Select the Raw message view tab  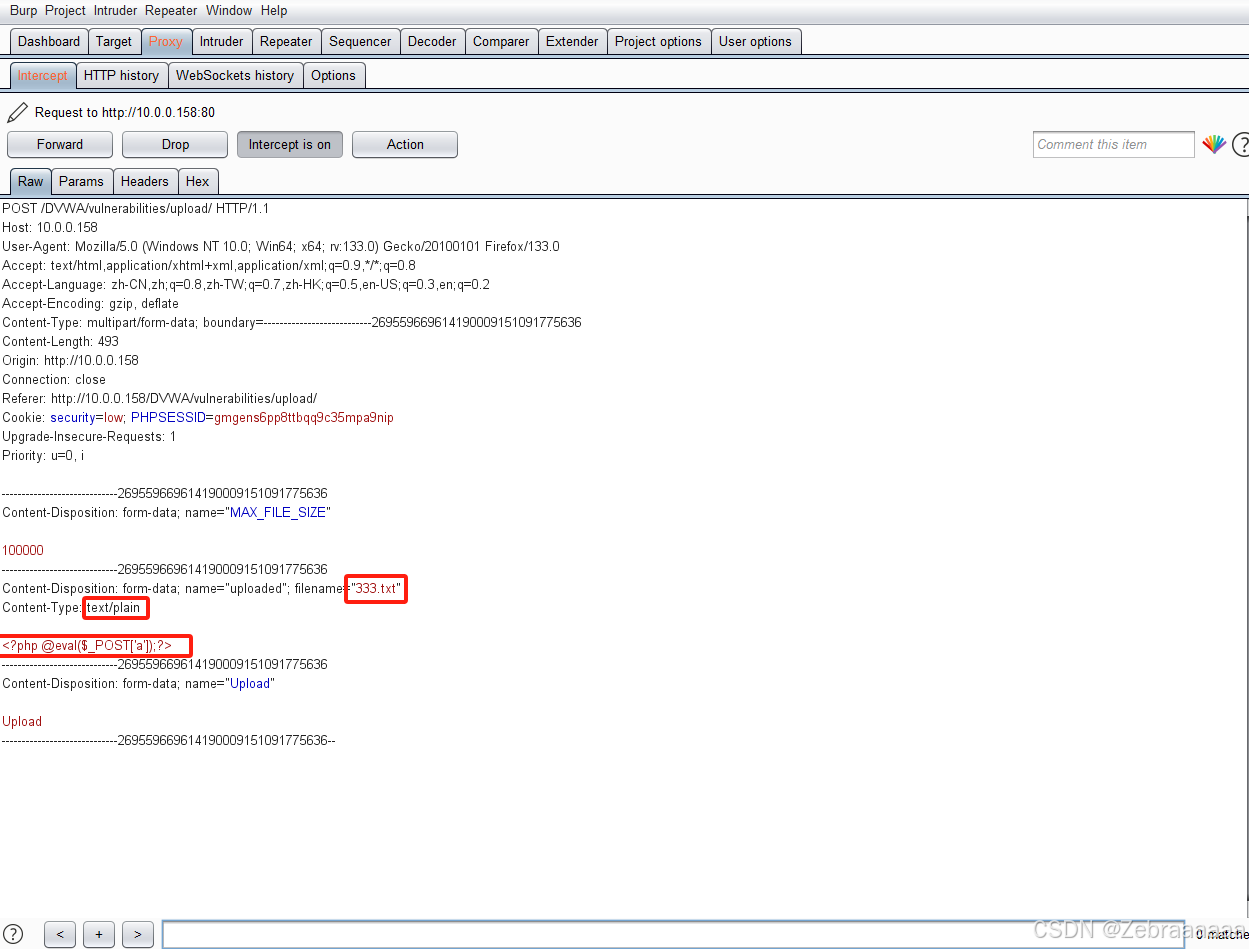pos(31,181)
